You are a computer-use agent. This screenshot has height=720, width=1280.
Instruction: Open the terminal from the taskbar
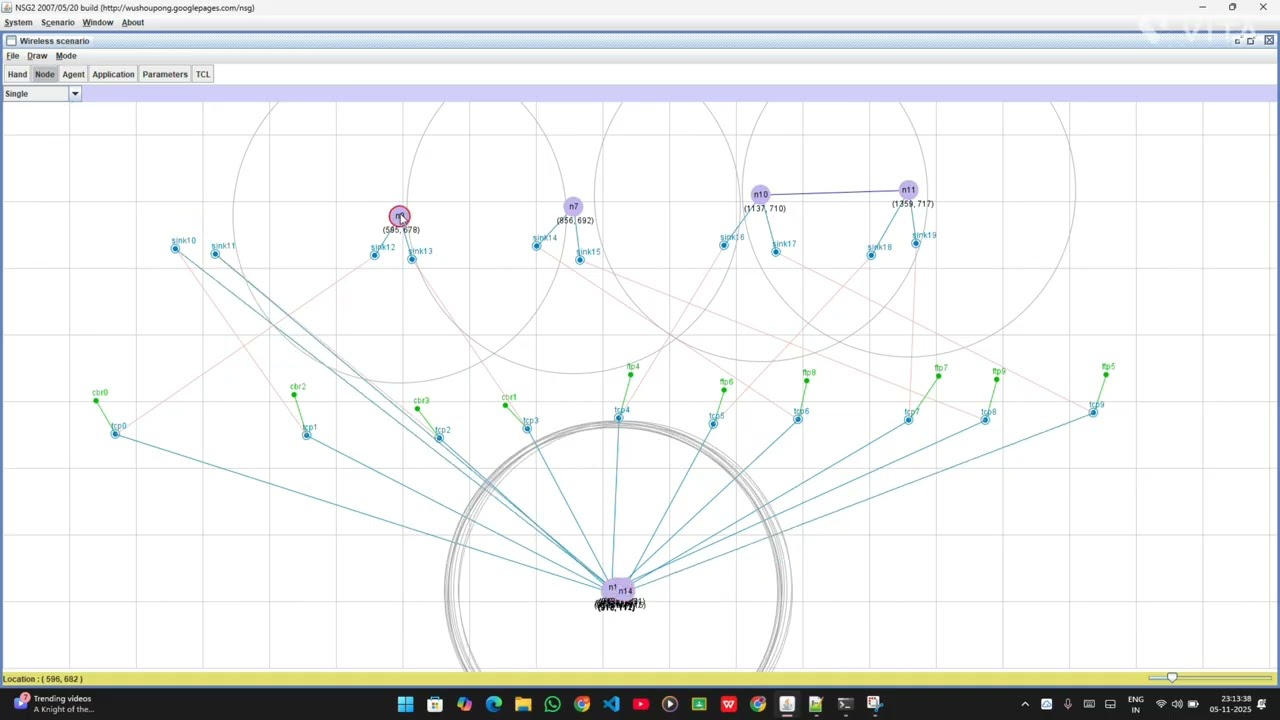point(845,704)
